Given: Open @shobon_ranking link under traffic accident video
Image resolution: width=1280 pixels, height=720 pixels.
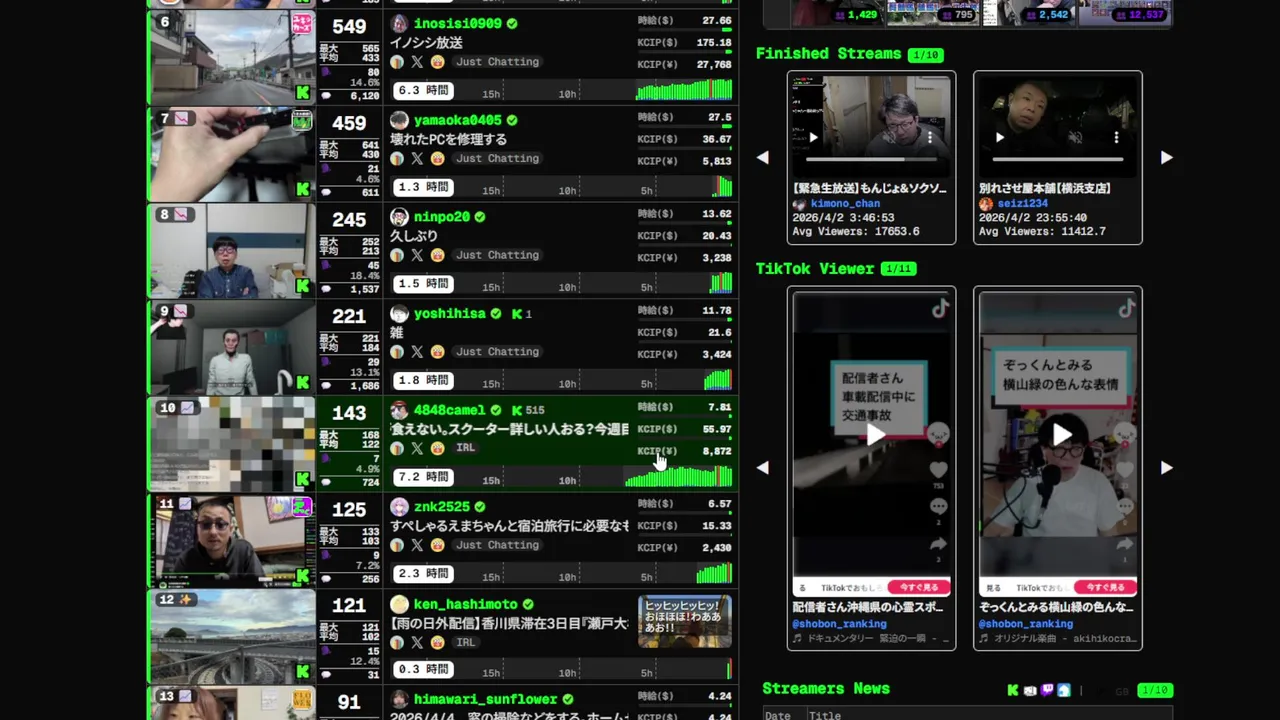Looking at the screenshot, I should pyautogui.click(x=839, y=624).
